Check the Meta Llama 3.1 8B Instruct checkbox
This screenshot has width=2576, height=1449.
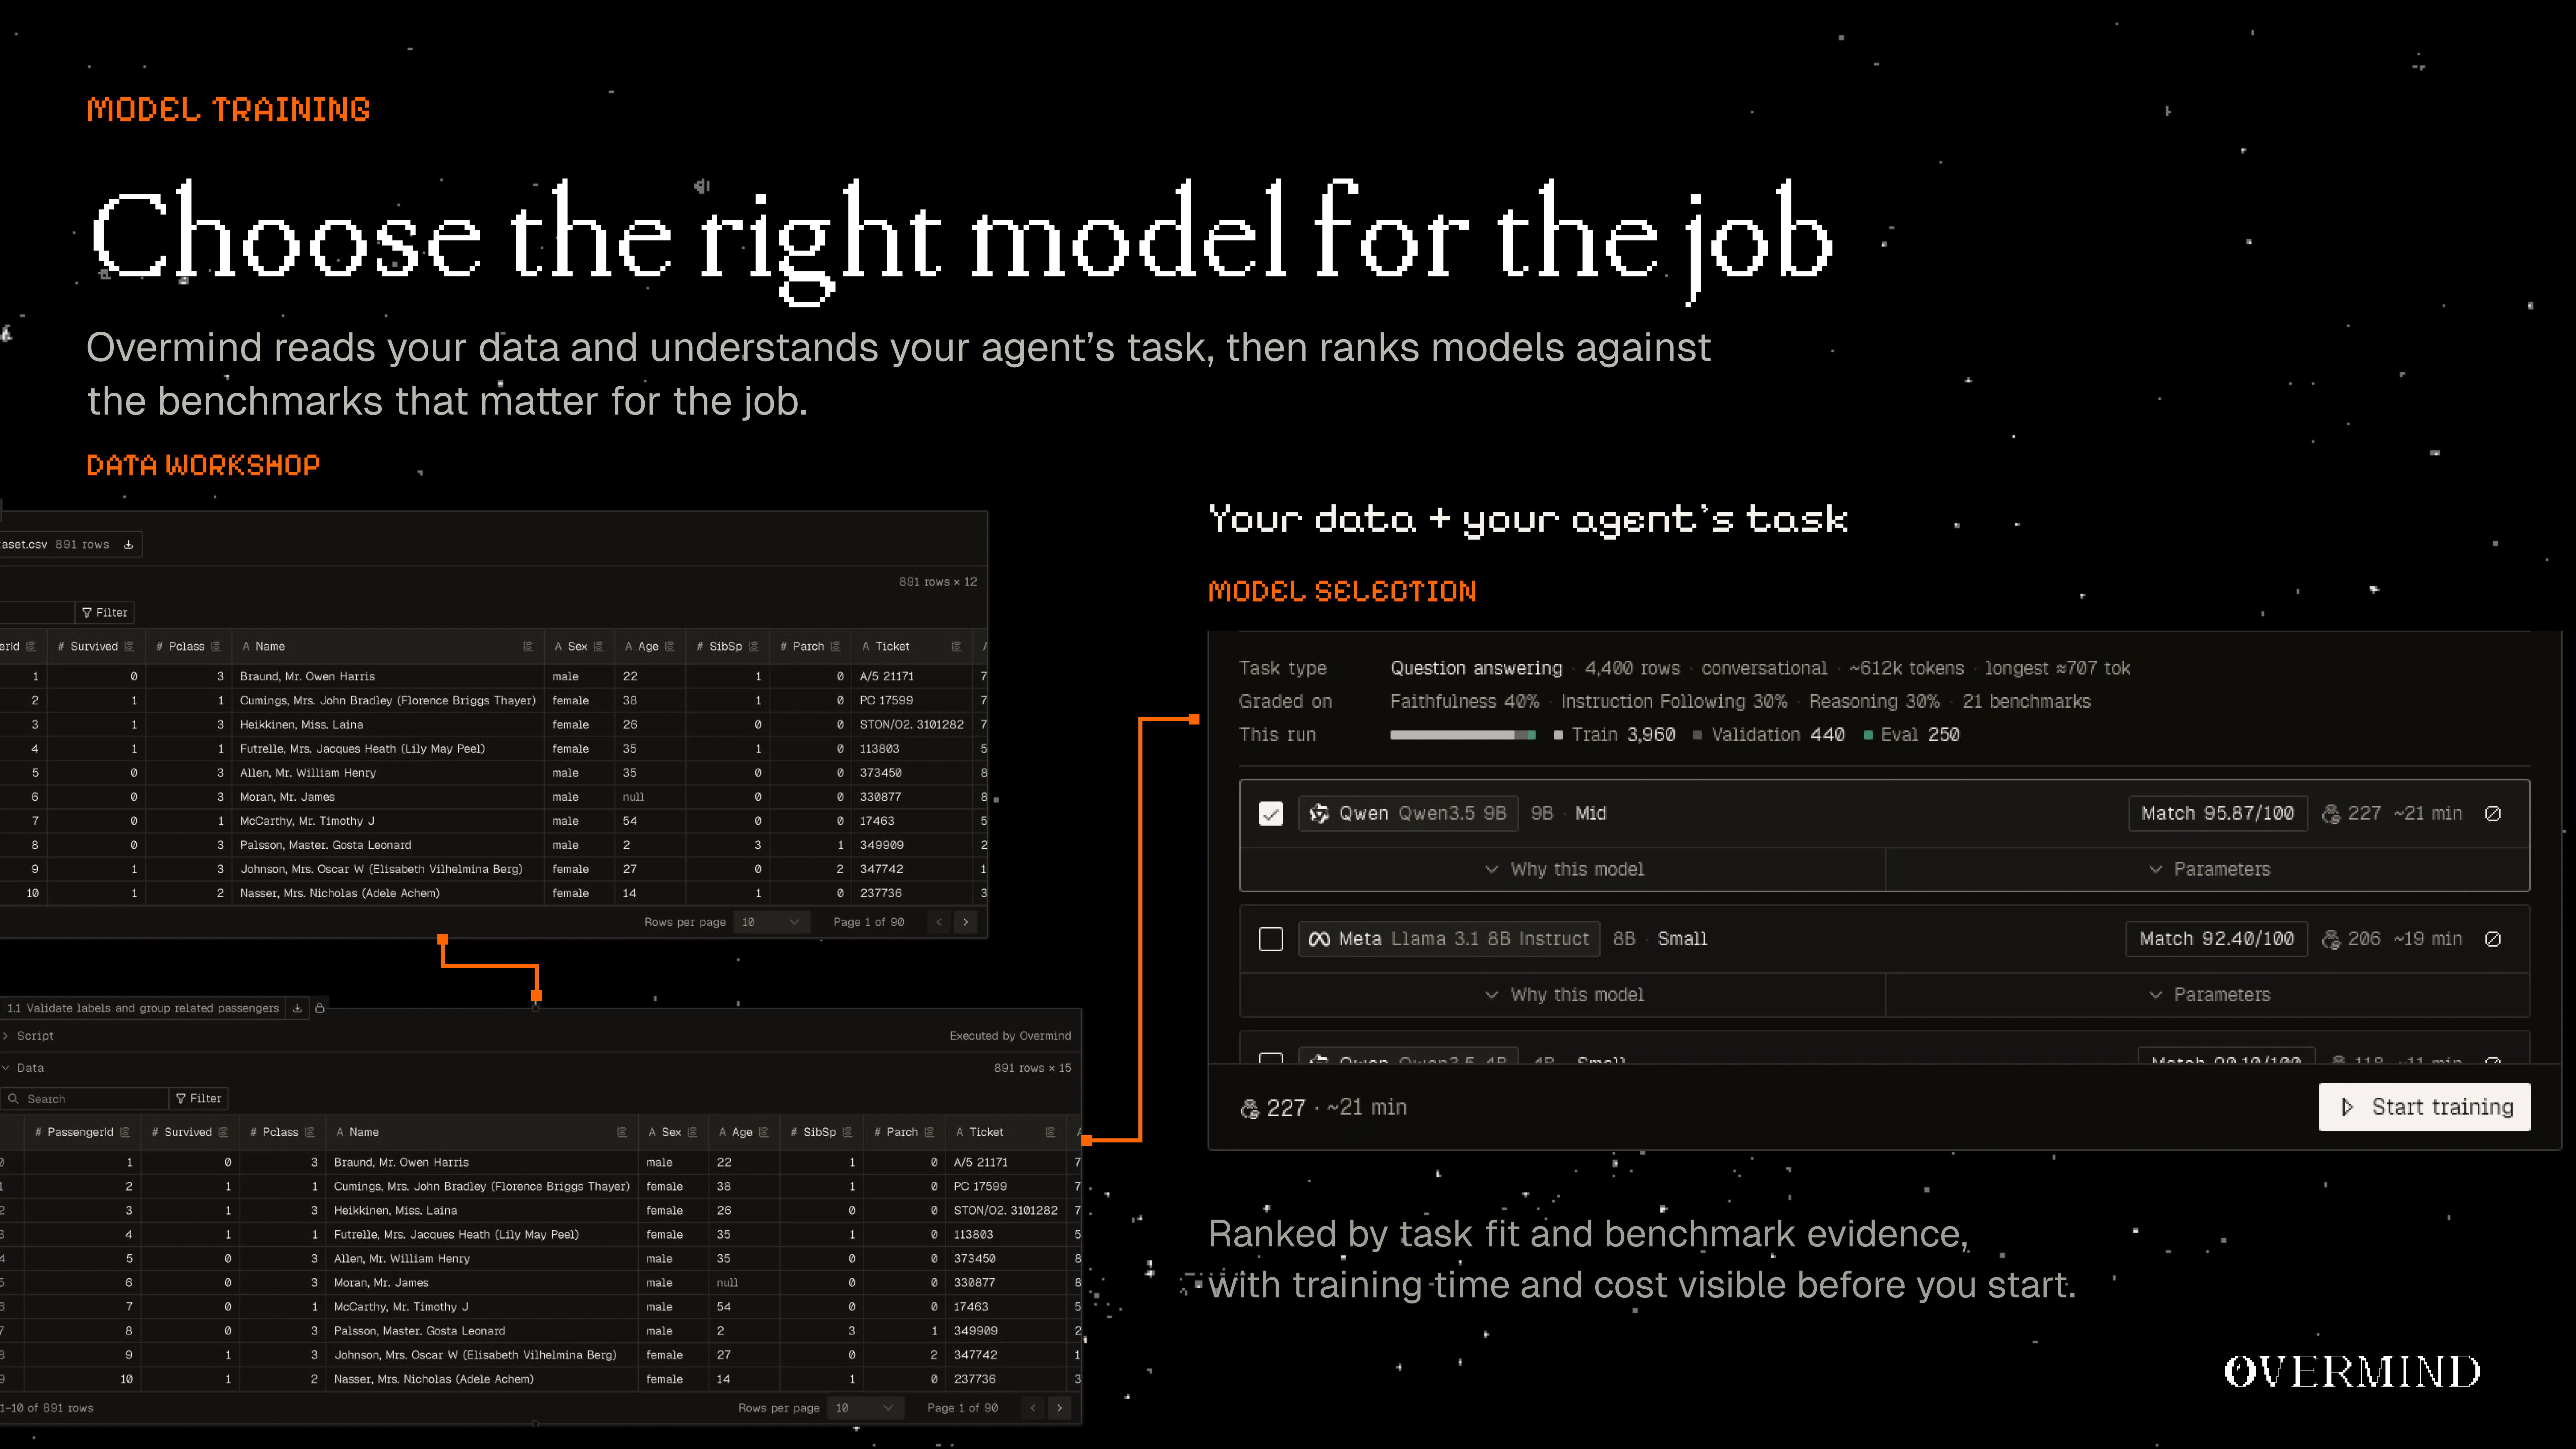point(1271,939)
